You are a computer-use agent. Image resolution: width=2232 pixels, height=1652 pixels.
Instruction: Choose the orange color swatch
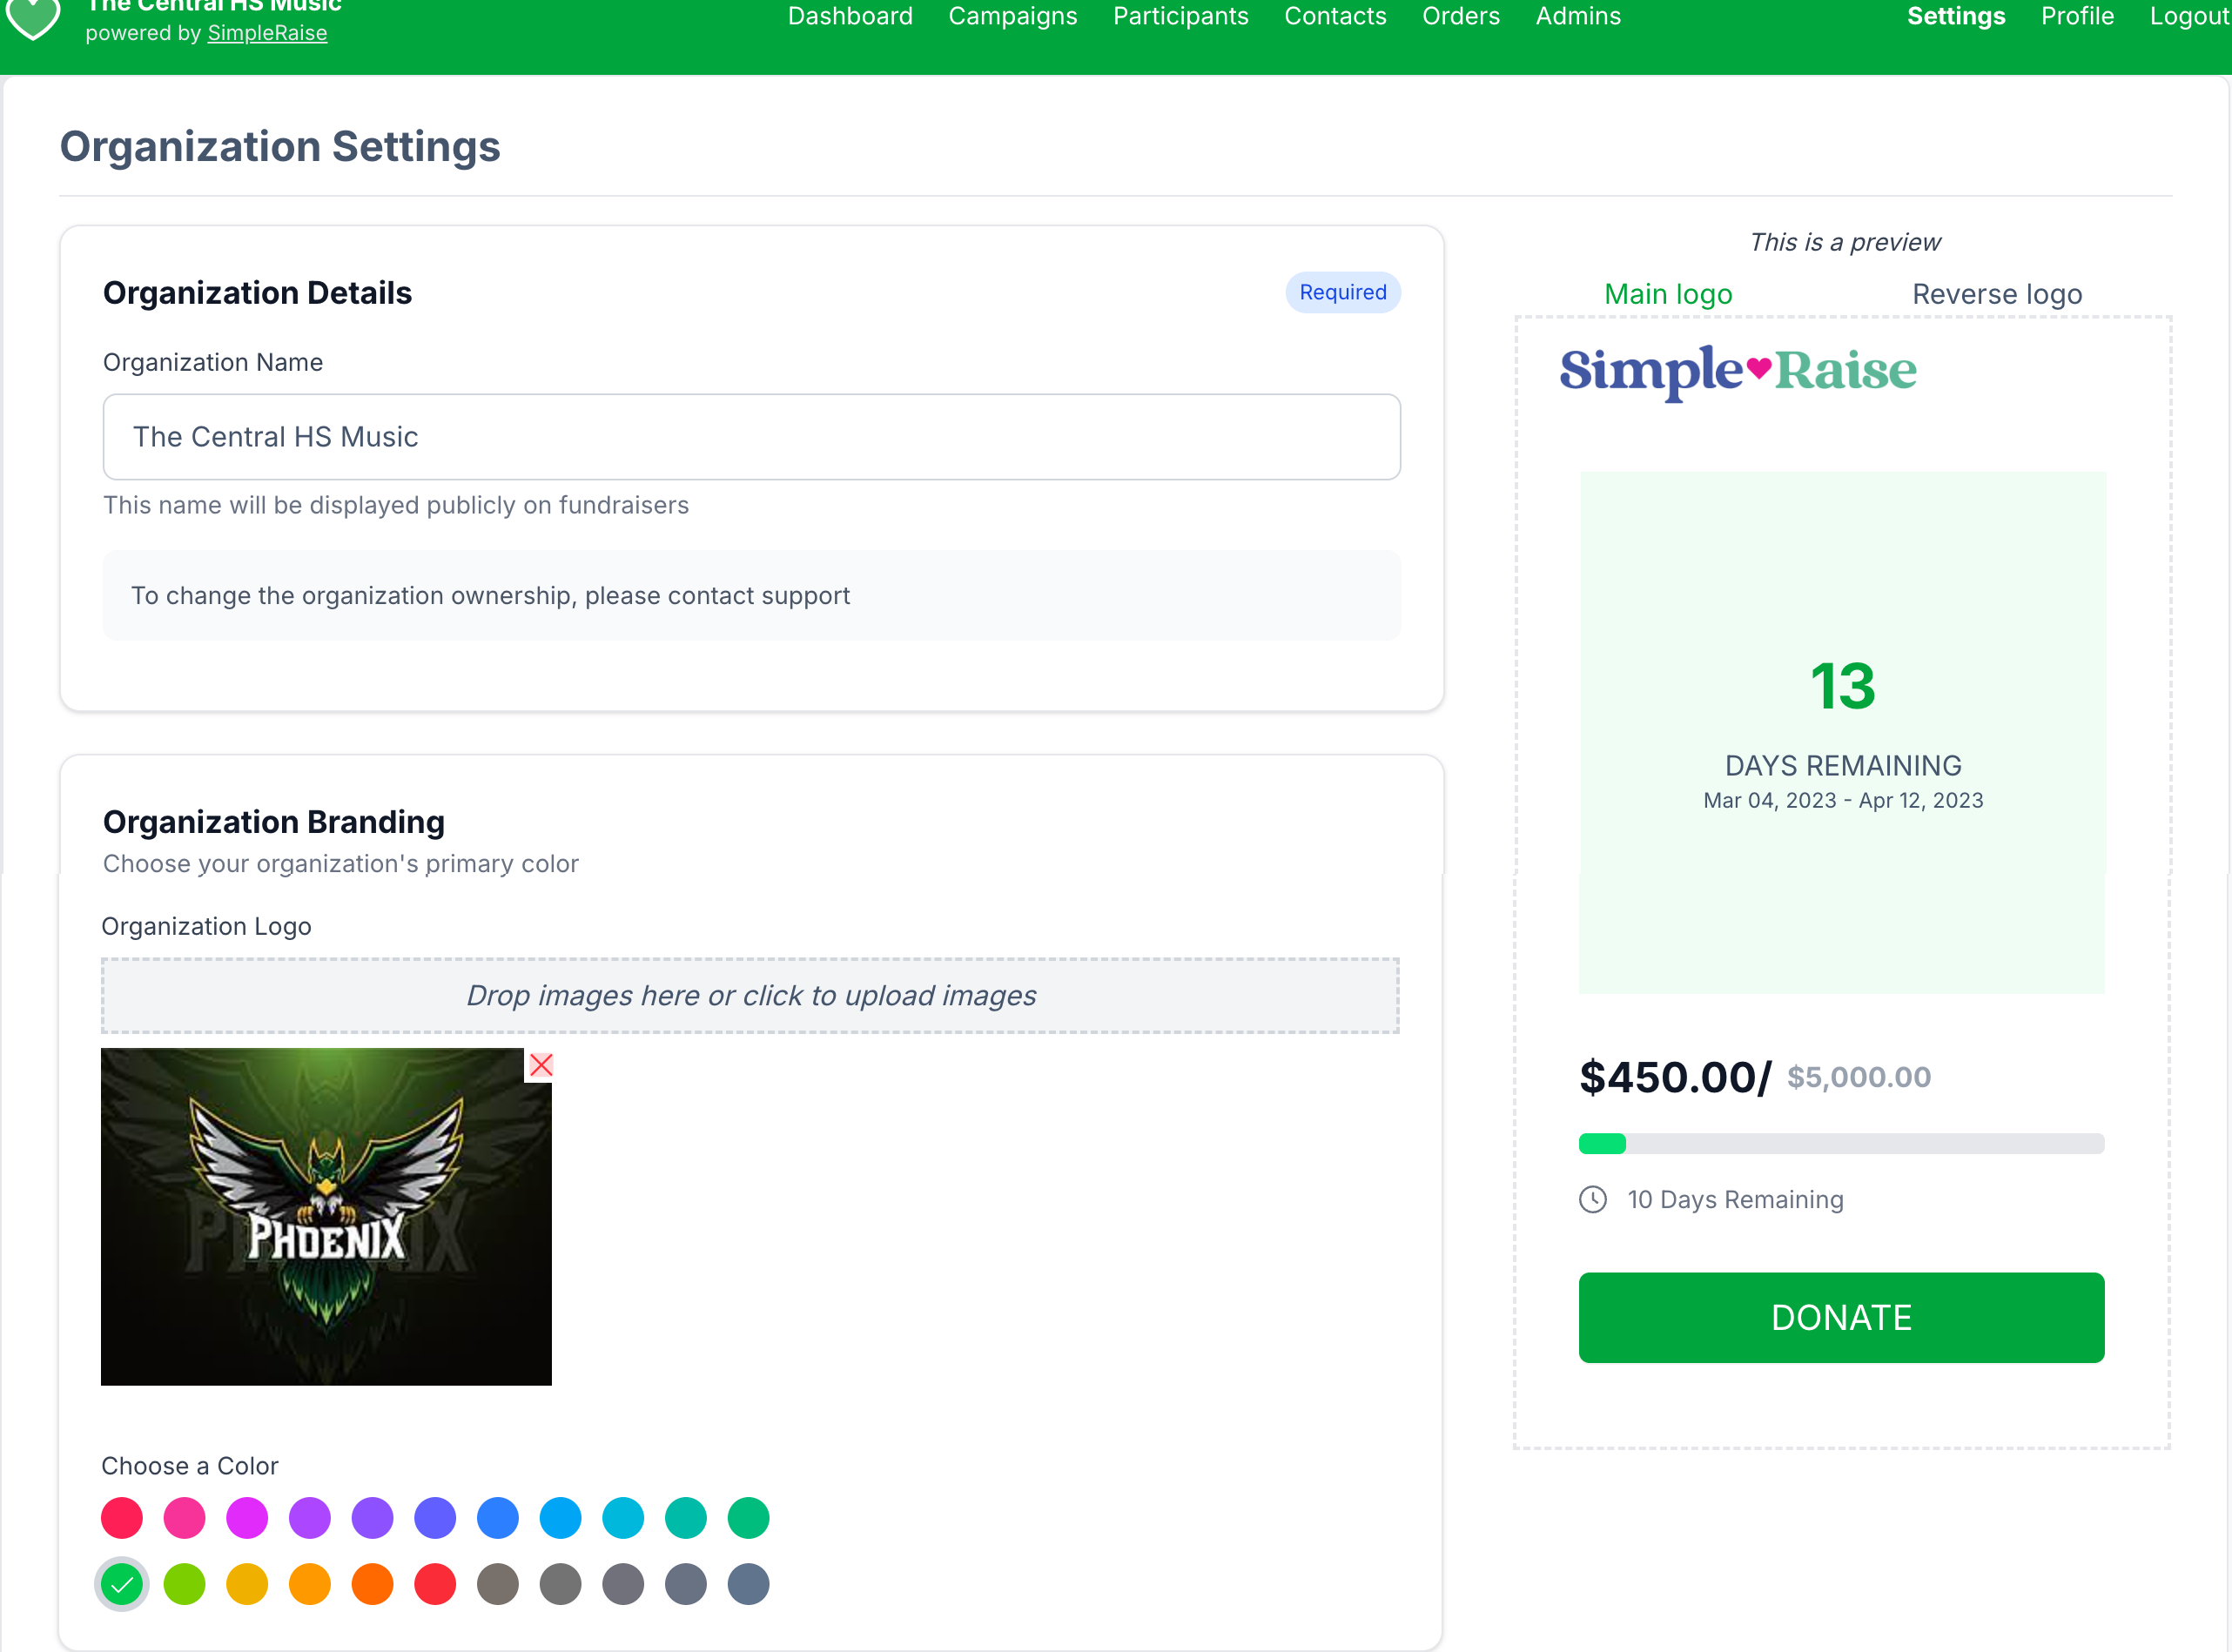372,1584
